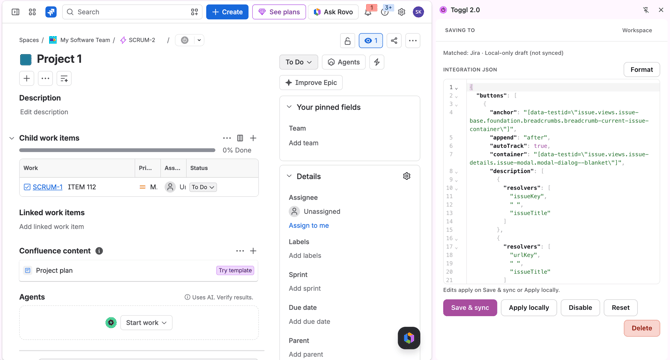Click Assign to me link

coord(309,225)
